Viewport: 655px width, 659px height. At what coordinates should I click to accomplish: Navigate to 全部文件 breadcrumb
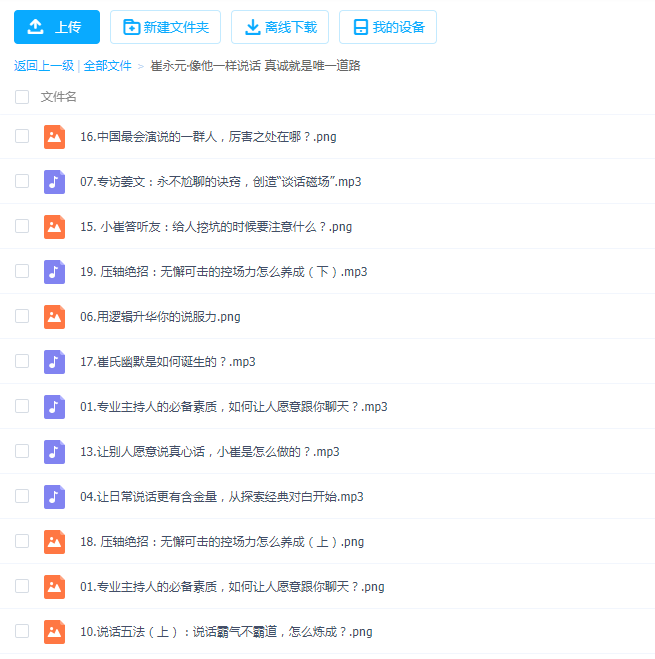pyautogui.click(x=107, y=66)
